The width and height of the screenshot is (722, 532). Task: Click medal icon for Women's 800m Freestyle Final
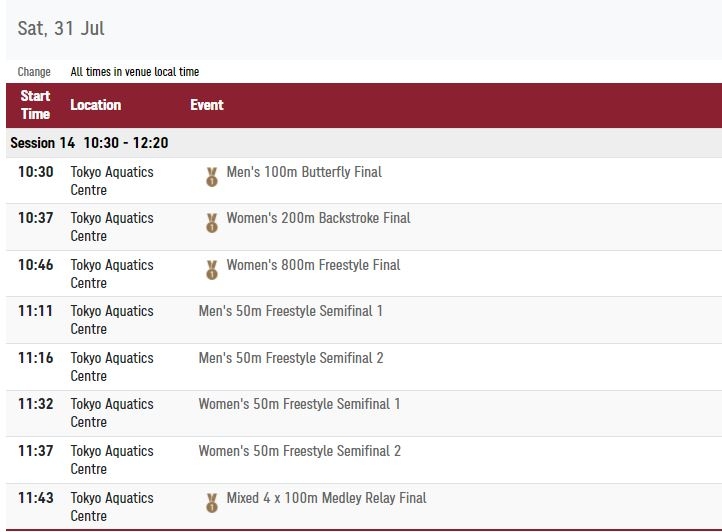(x=212, y=270)
